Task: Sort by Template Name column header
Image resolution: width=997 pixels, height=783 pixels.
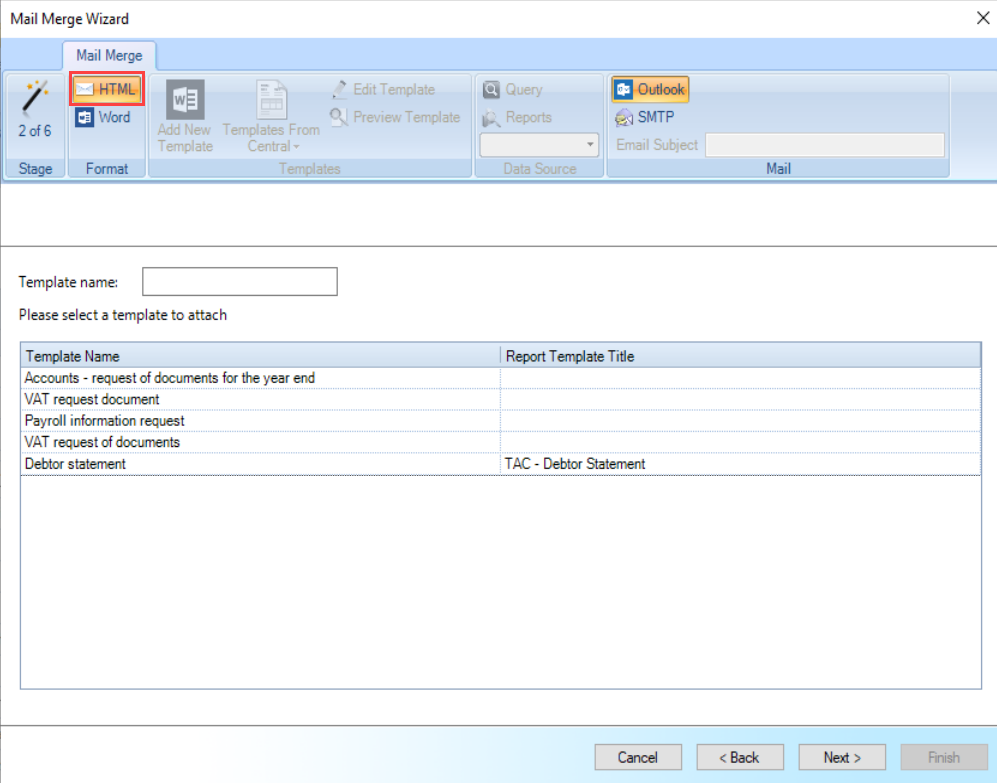Action: click(x=261, y=356)
